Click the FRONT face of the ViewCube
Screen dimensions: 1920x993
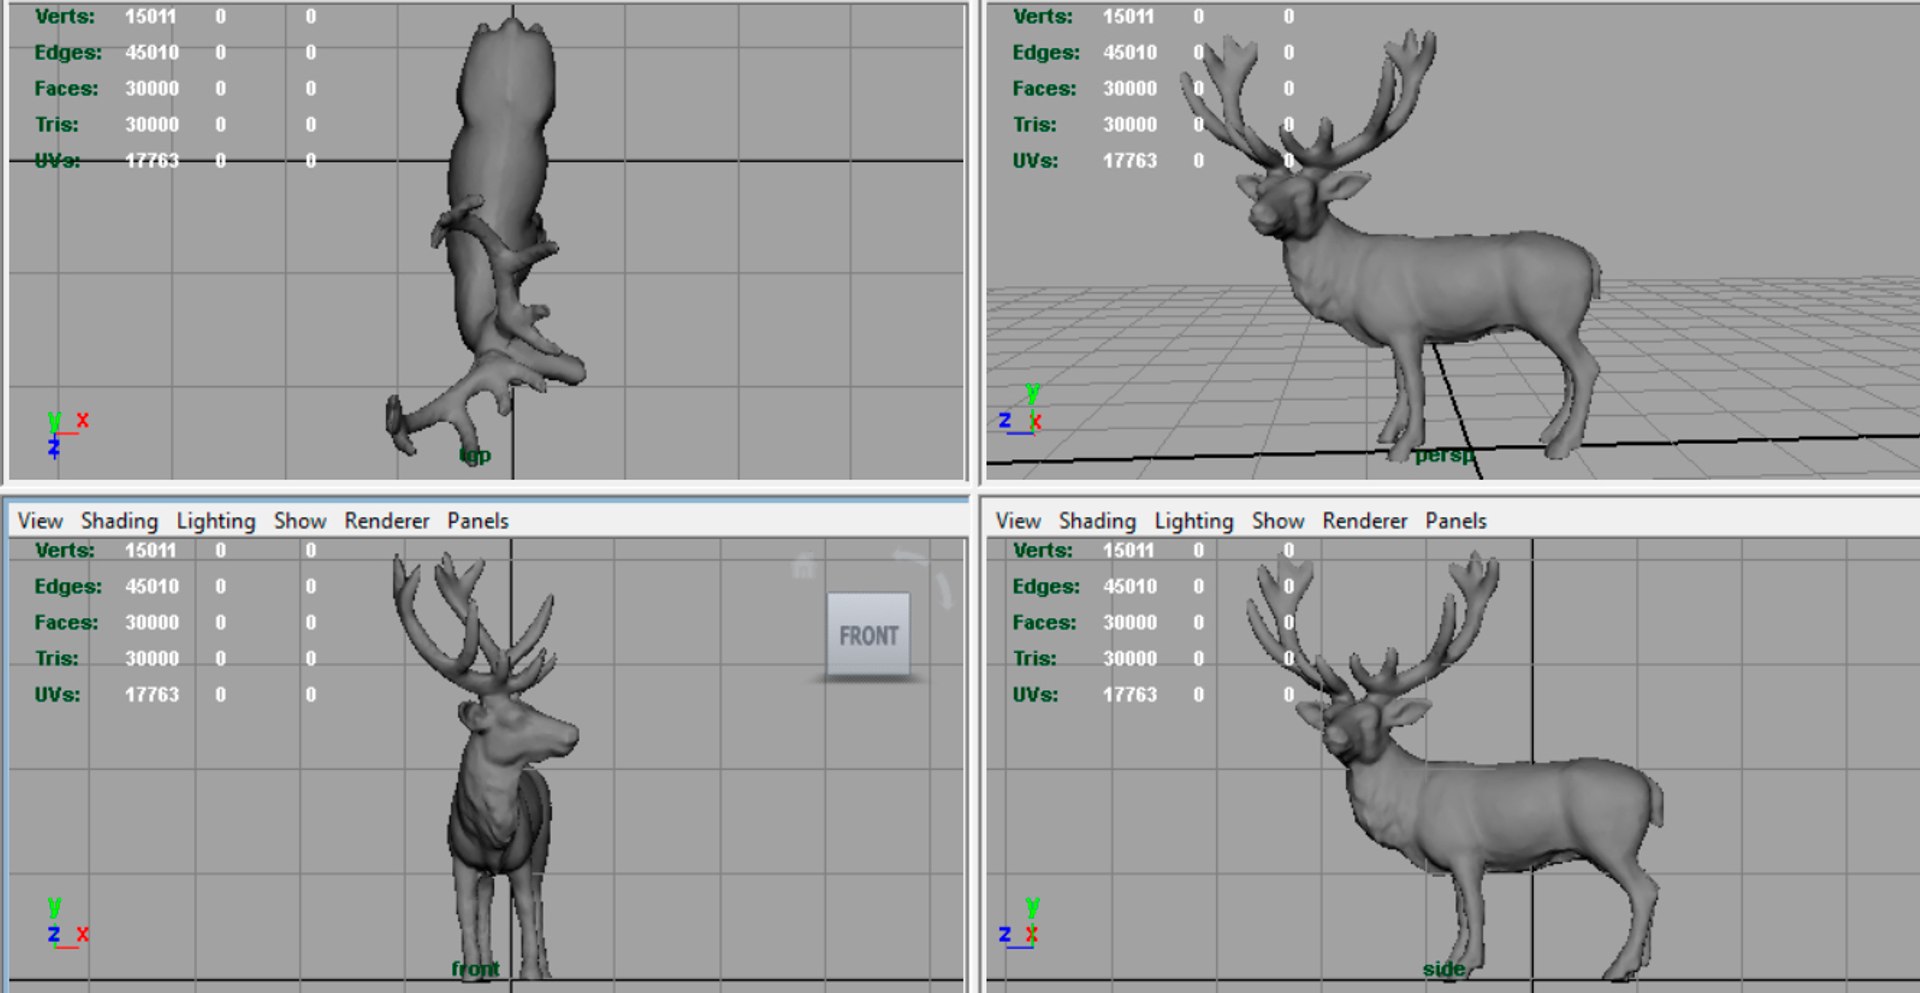(x=868, y=634)
